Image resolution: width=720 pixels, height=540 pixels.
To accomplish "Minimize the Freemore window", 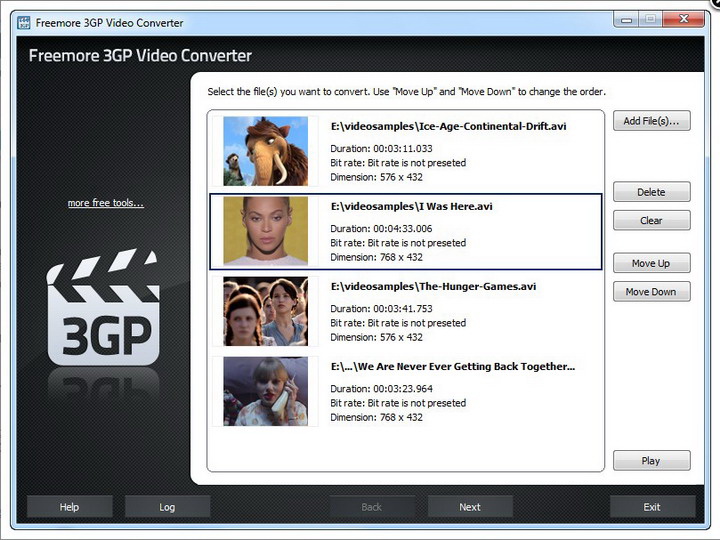I will (626, 20).
